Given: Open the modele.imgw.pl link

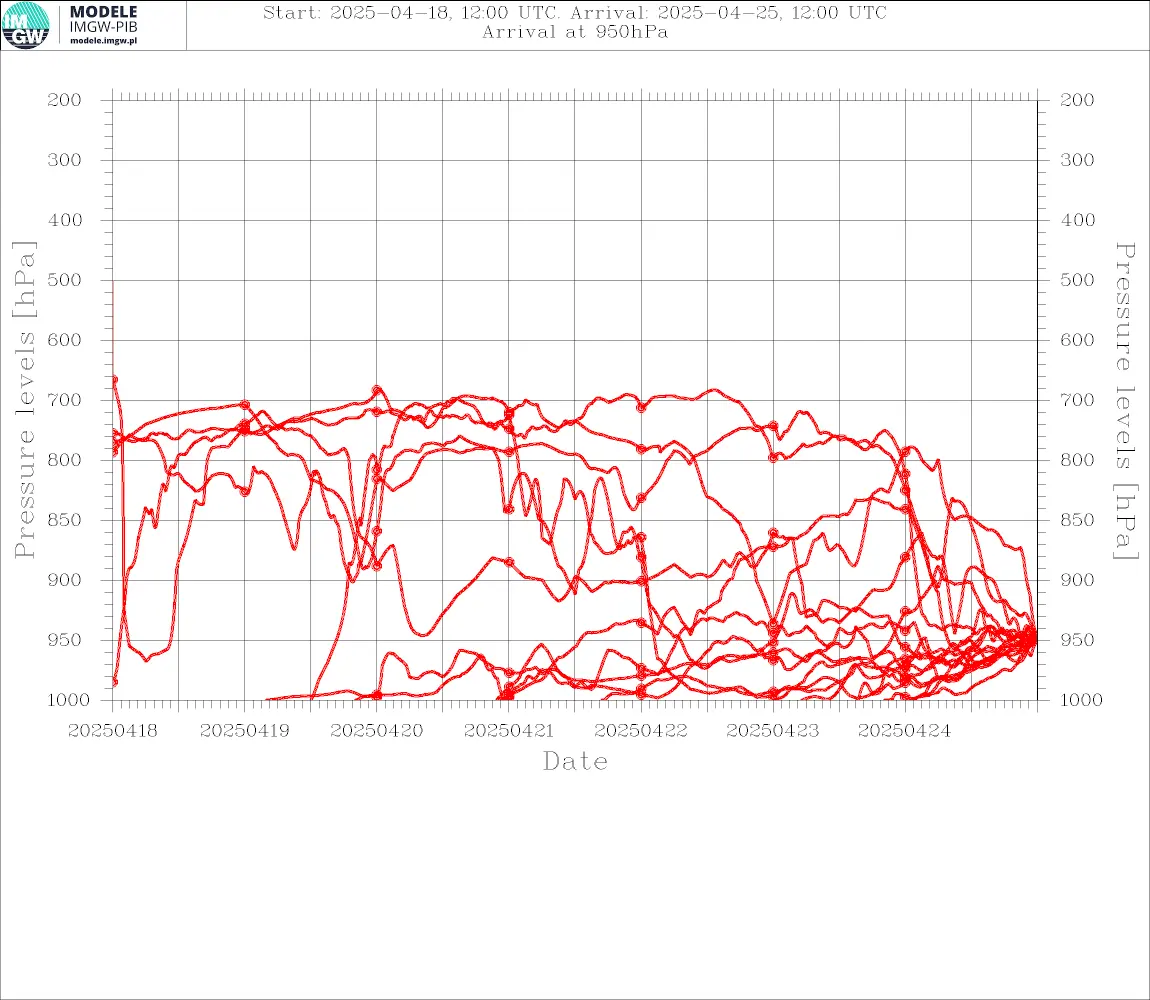Looking at the screenshot, I should [x=103, y=41].
